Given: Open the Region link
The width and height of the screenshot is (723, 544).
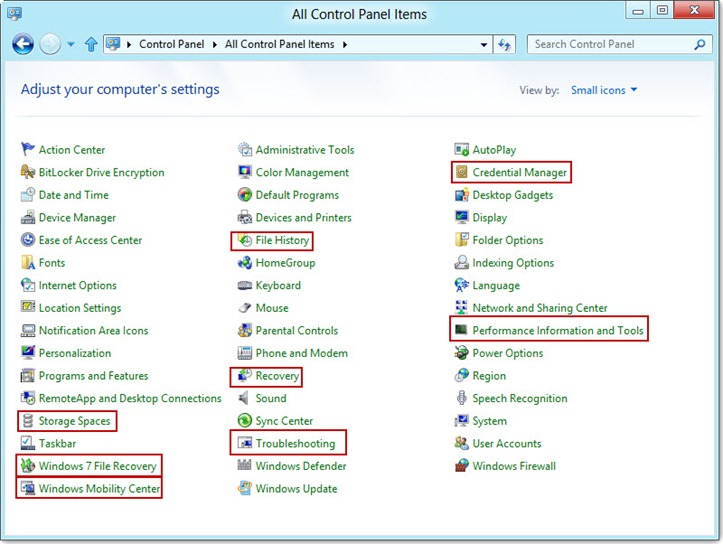Looking at the screenshot, I should click(489, 376).
